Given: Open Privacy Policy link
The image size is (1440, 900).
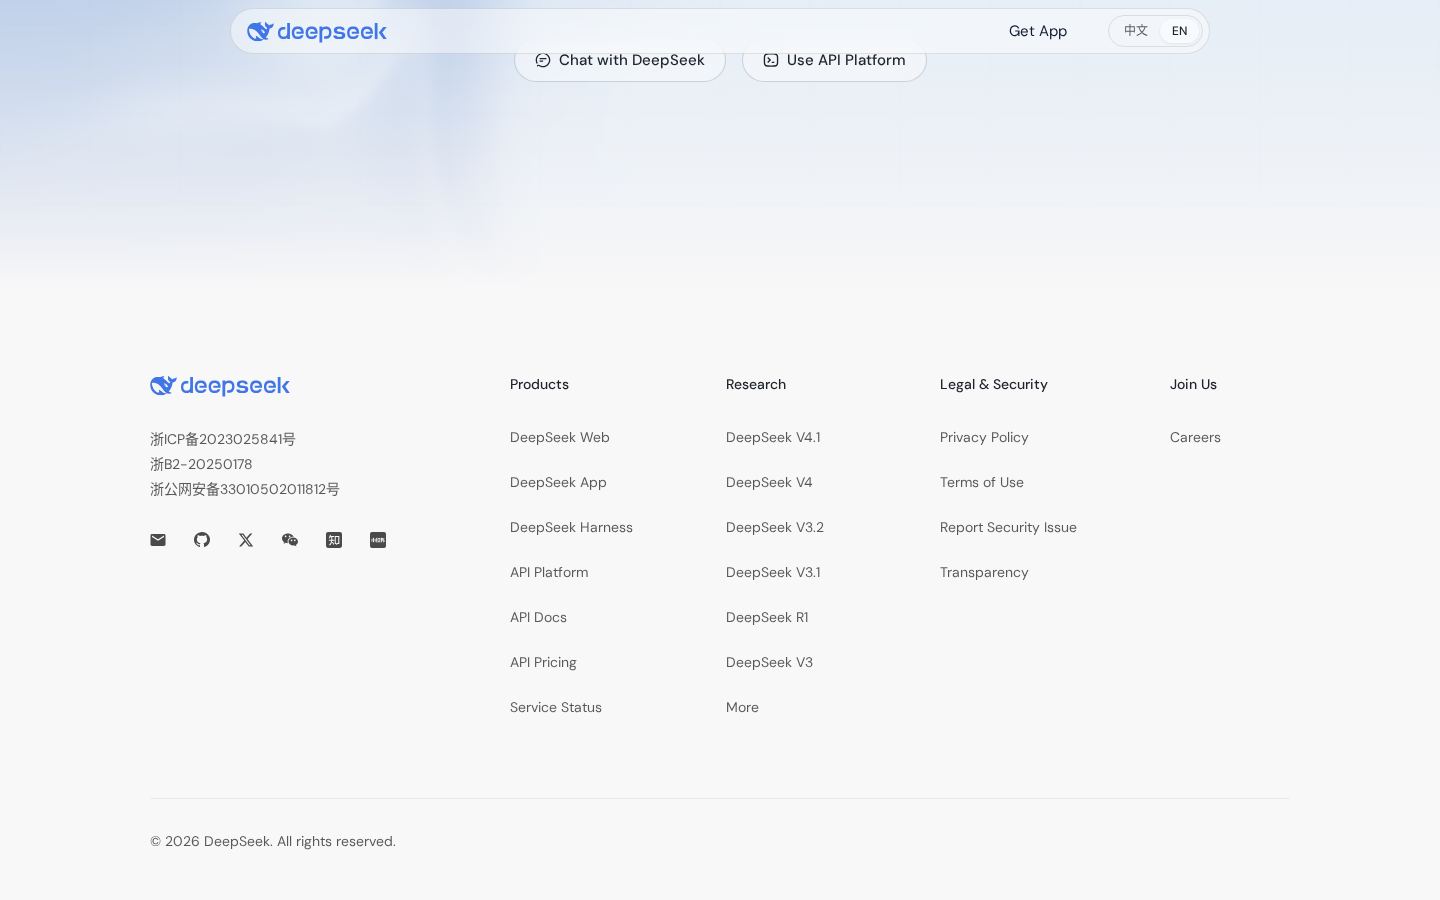Looking at the screenshot, I should (x=984, y=437).
